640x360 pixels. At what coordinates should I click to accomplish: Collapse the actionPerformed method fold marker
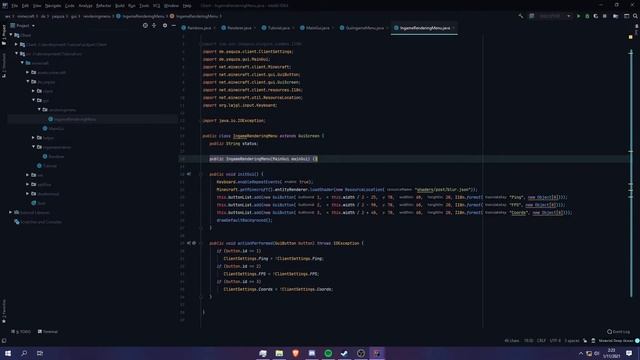coord(200,243)
